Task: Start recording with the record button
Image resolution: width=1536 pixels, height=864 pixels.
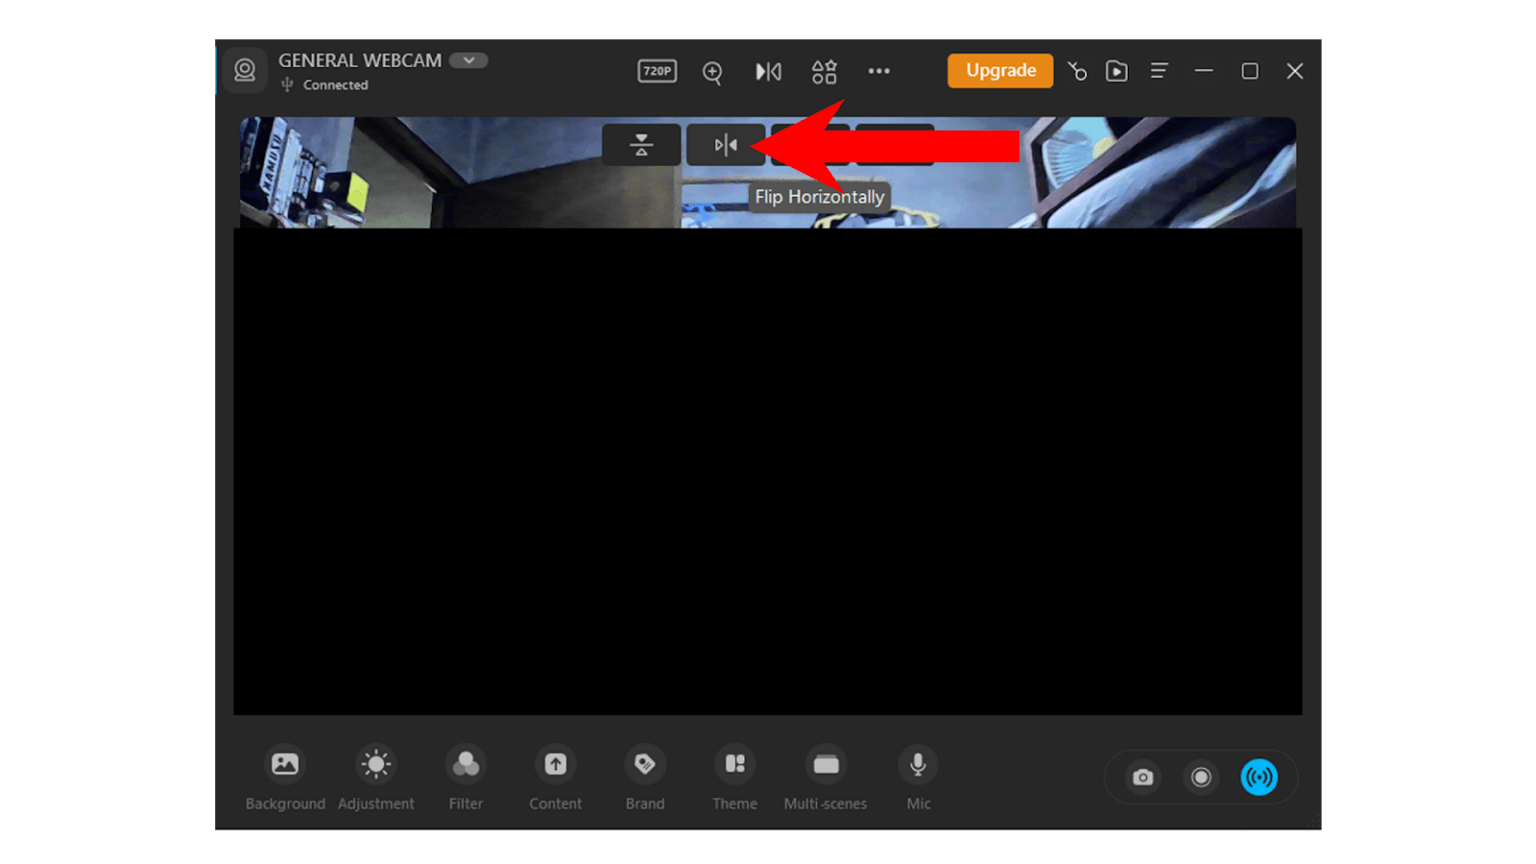Action: (x=1201, y=777)
